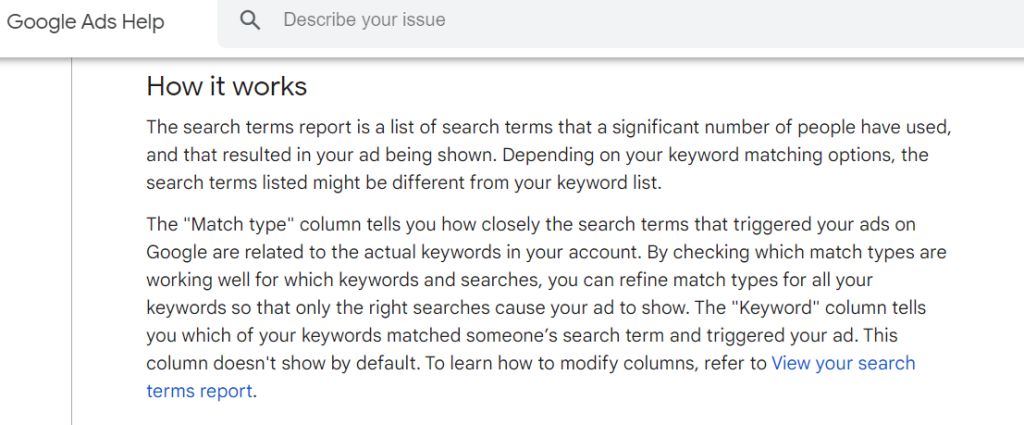Follow the 'terms report' link on the last line
Screen dimensions: 1024x425
pos(199,391)
